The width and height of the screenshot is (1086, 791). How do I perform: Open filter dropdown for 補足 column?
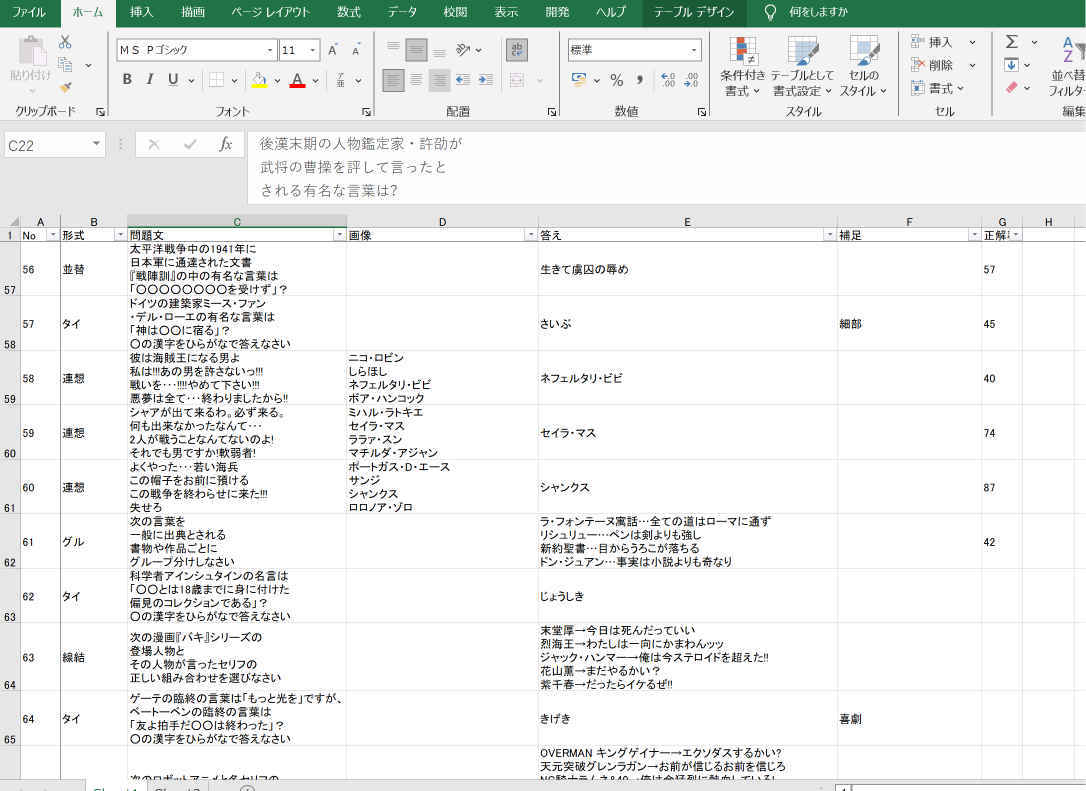tap(974, 235)
